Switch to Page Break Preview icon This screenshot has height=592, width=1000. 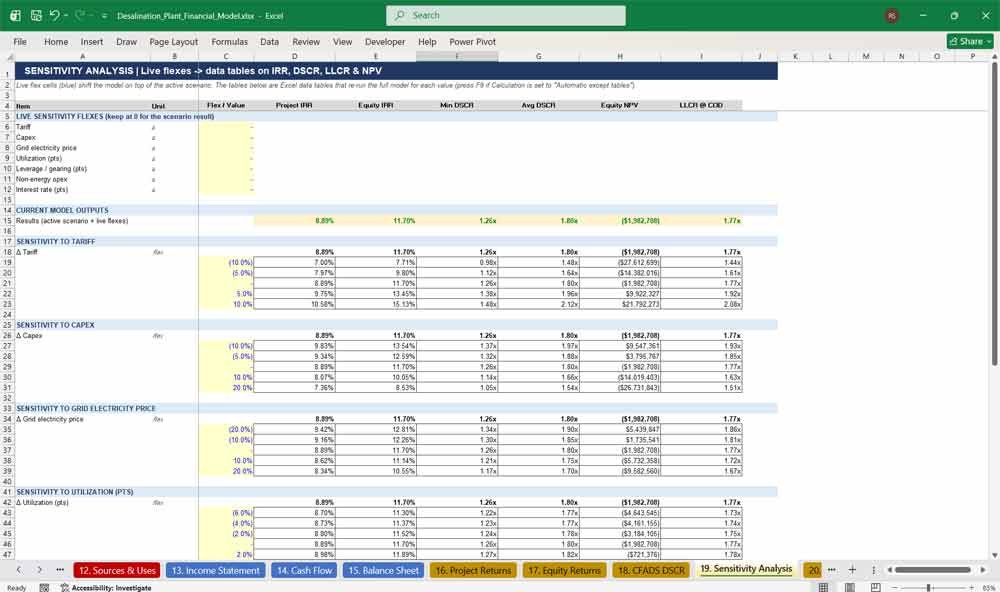coord(876,587)
